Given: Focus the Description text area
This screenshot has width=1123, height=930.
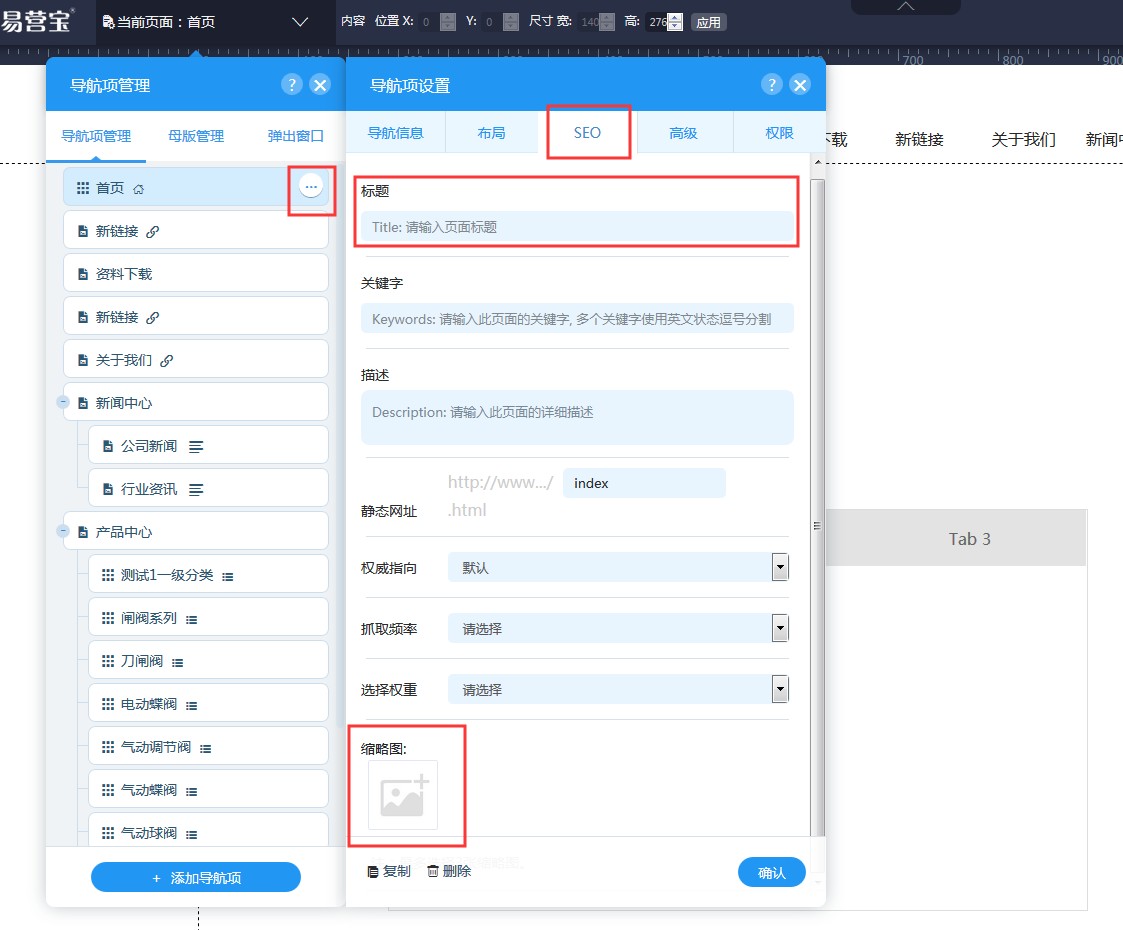Looking at the screenshot, I should tap(577, 417).
